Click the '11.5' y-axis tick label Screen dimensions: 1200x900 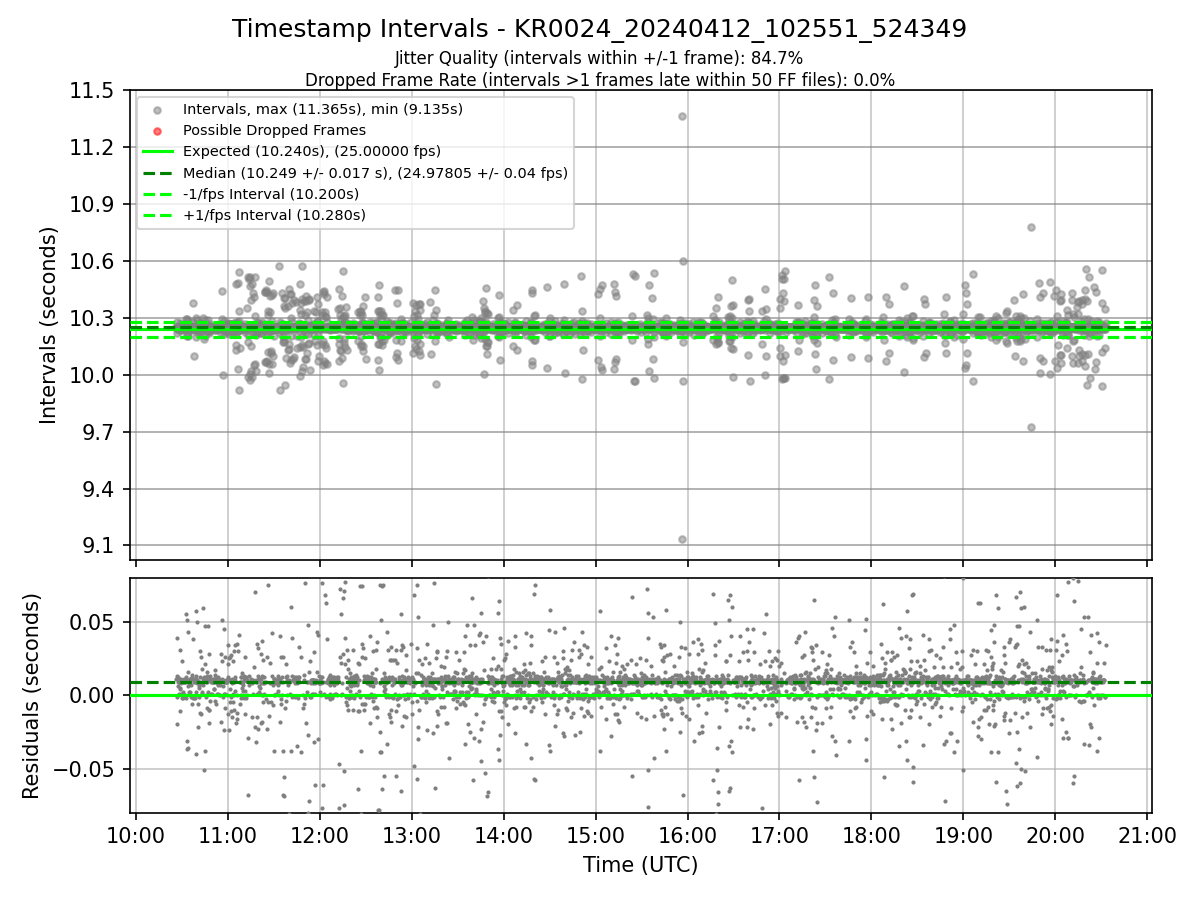94,91
